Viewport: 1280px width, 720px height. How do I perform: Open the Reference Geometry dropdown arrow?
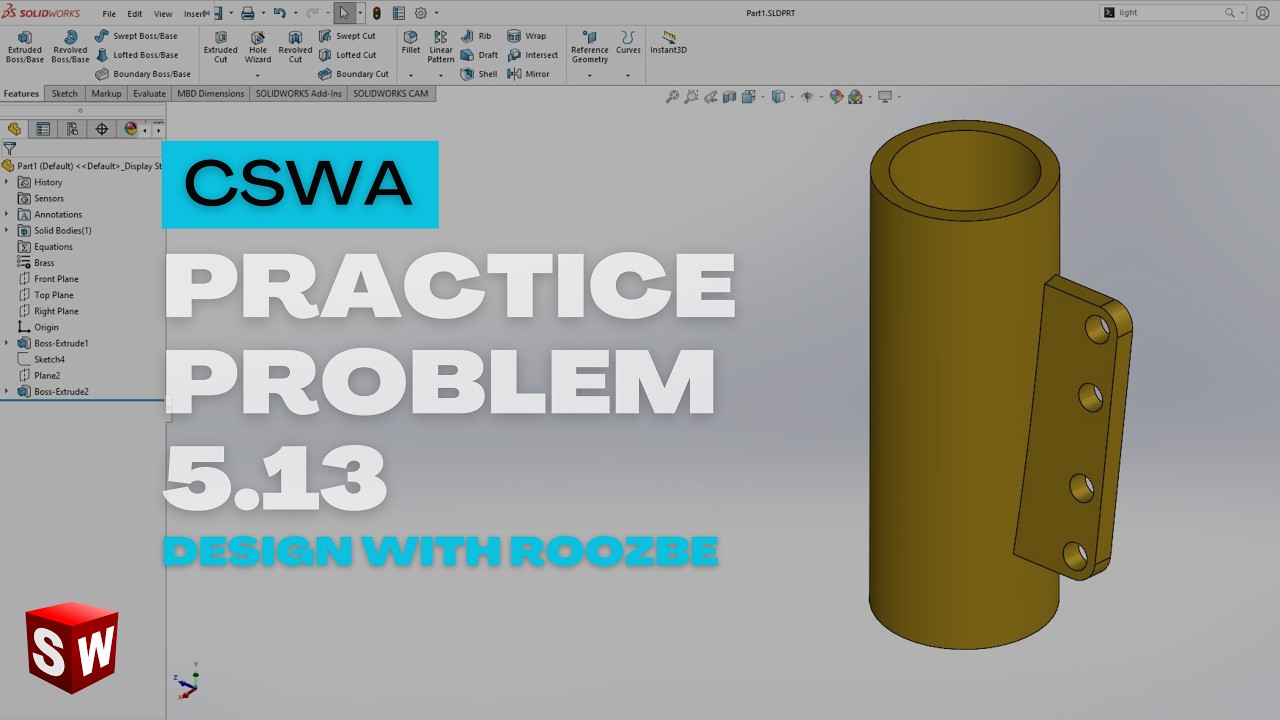click(x=590, y=76)
